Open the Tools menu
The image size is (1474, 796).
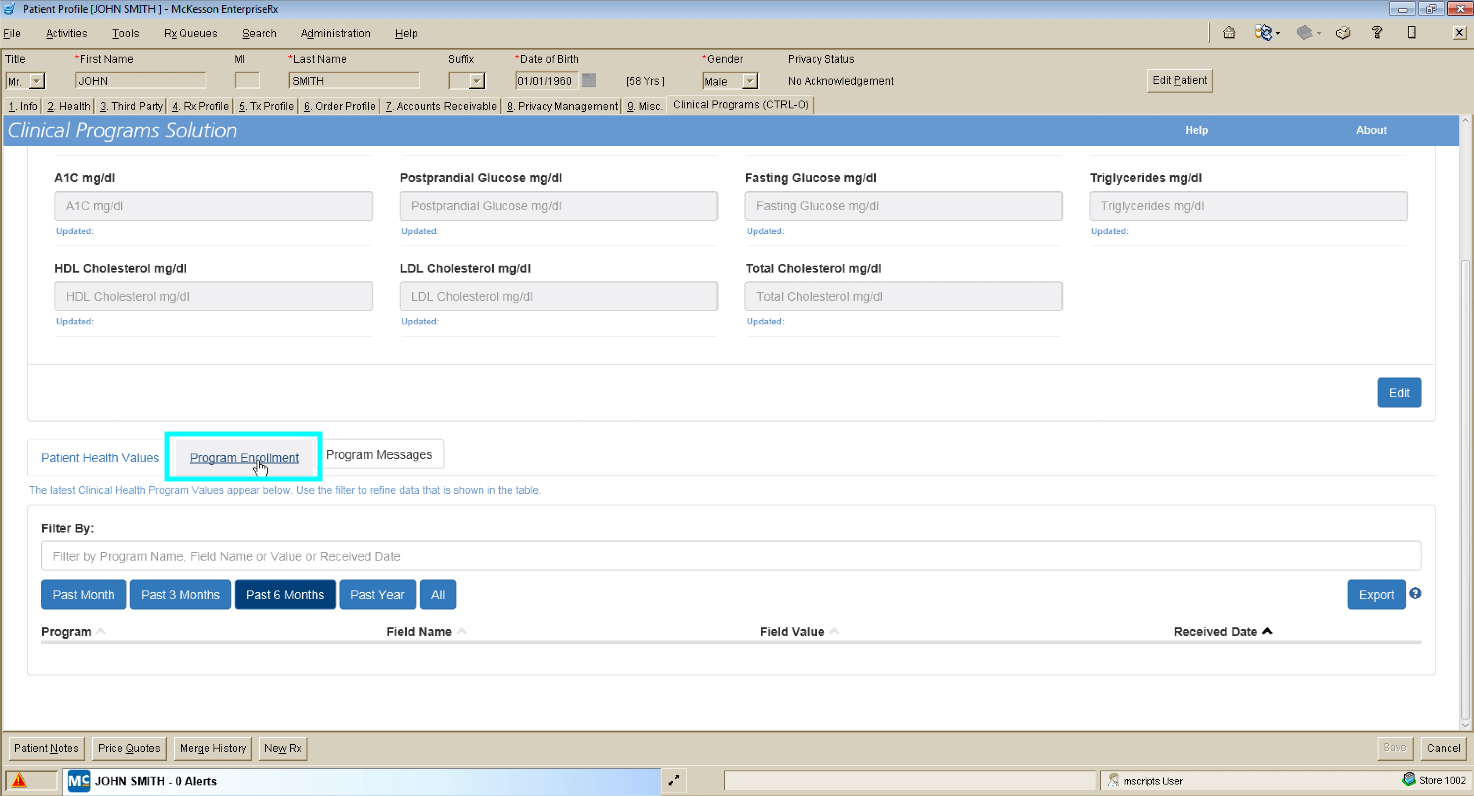click(126, 33)
